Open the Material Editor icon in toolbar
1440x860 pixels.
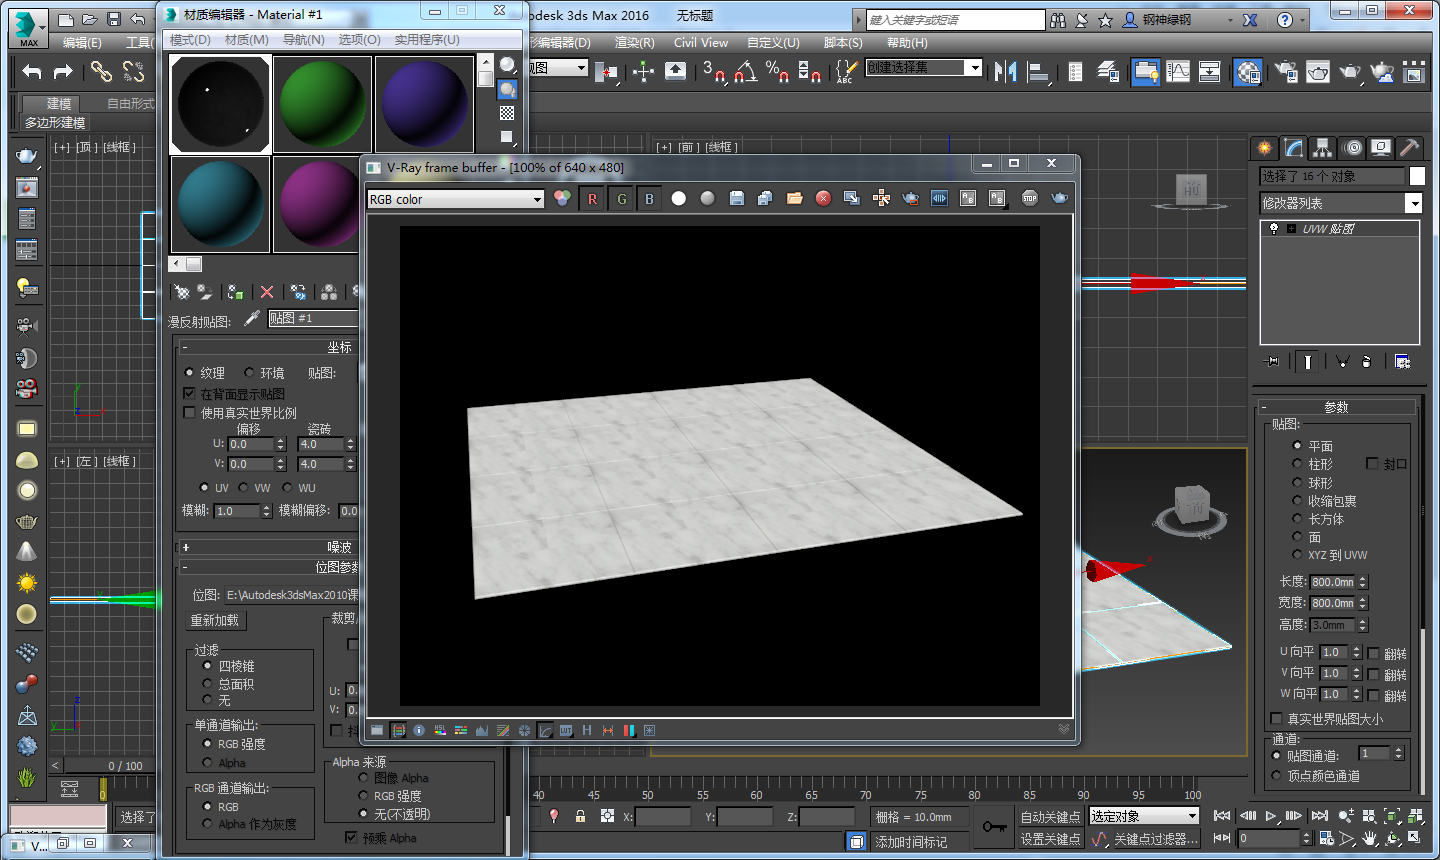coord(1248,71)
